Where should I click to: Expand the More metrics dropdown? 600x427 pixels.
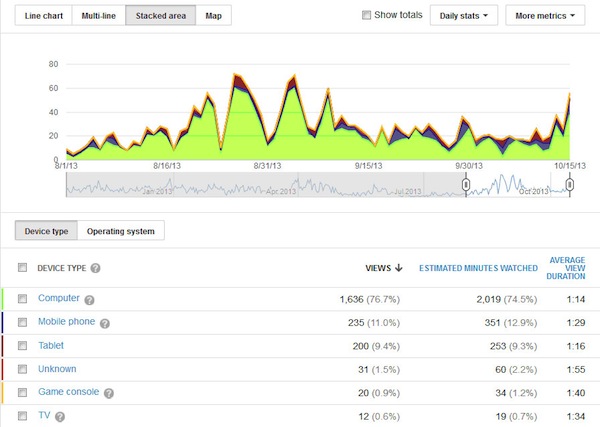coord(545,16)
